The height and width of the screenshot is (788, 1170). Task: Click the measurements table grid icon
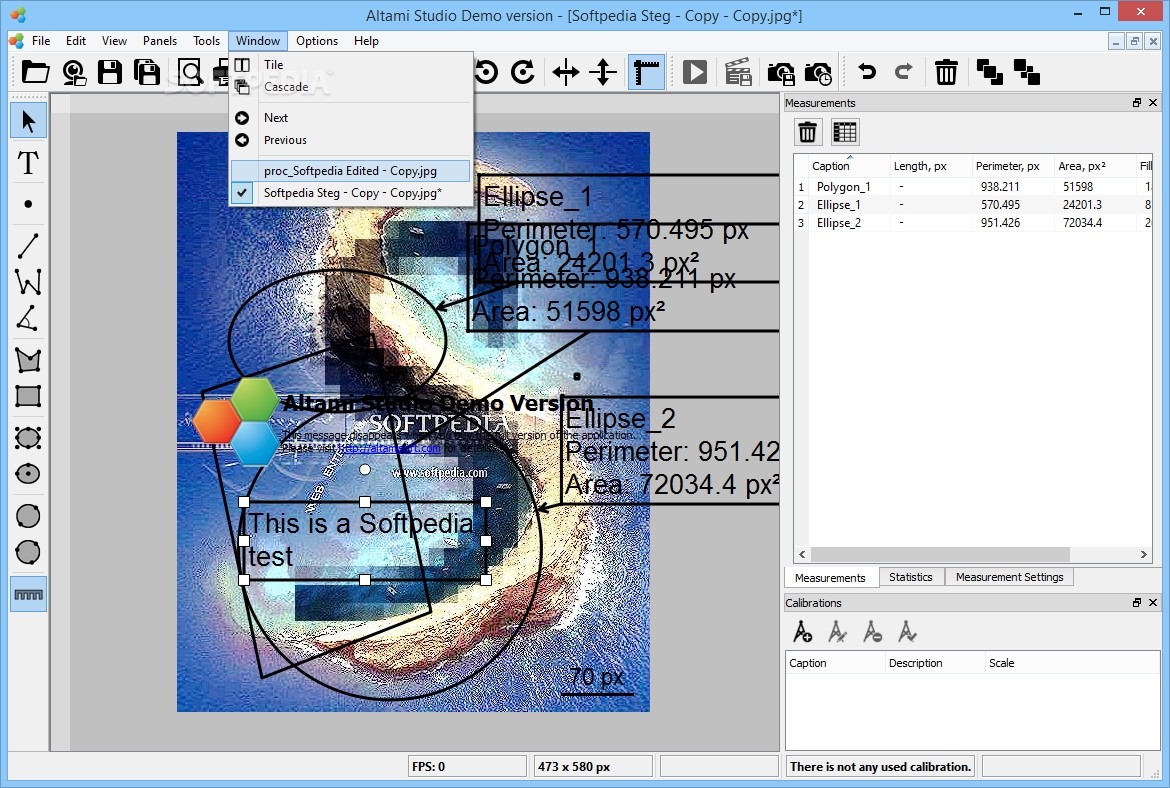pos(845,132)
